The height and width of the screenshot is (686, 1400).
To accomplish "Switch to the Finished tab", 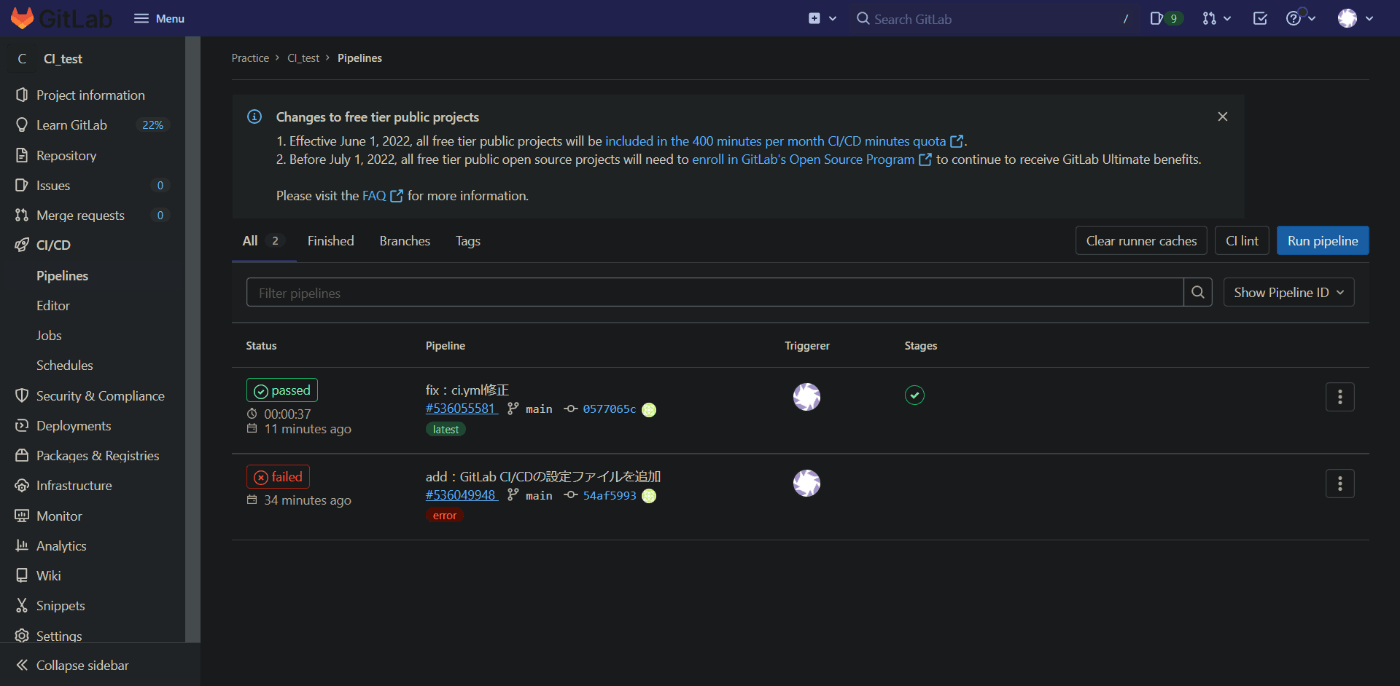I will point(330,240).
